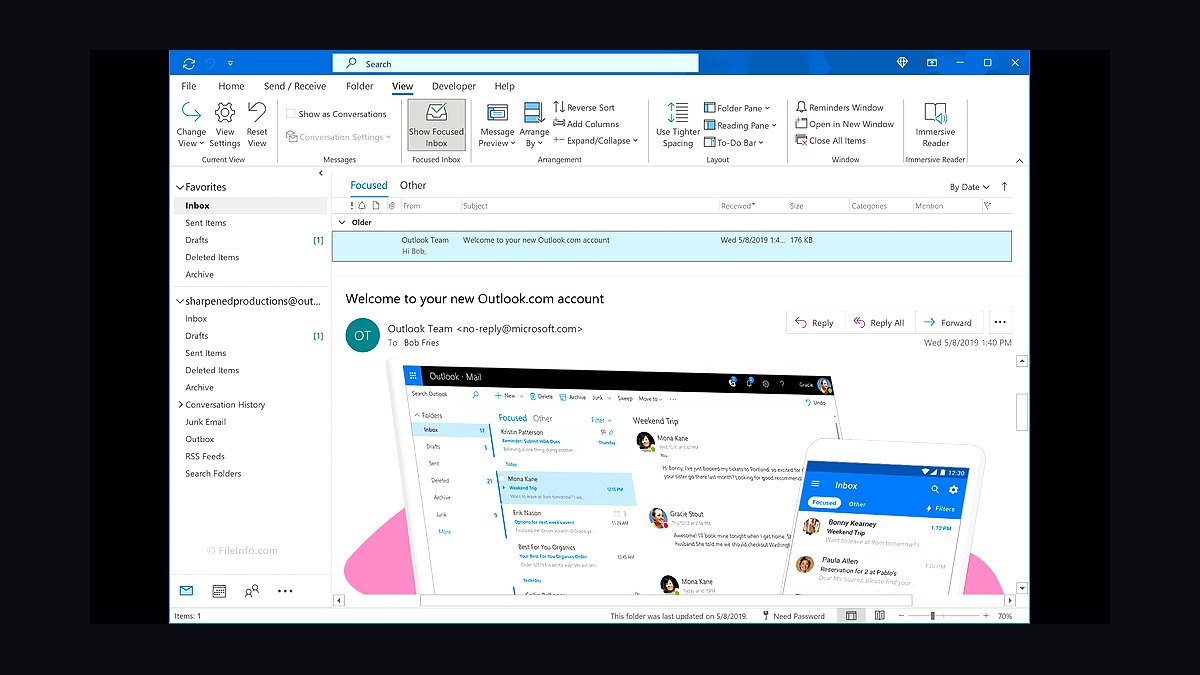Launch the Immersive Reader
This screenshot has width=1200, height=675.
[935, 125]
